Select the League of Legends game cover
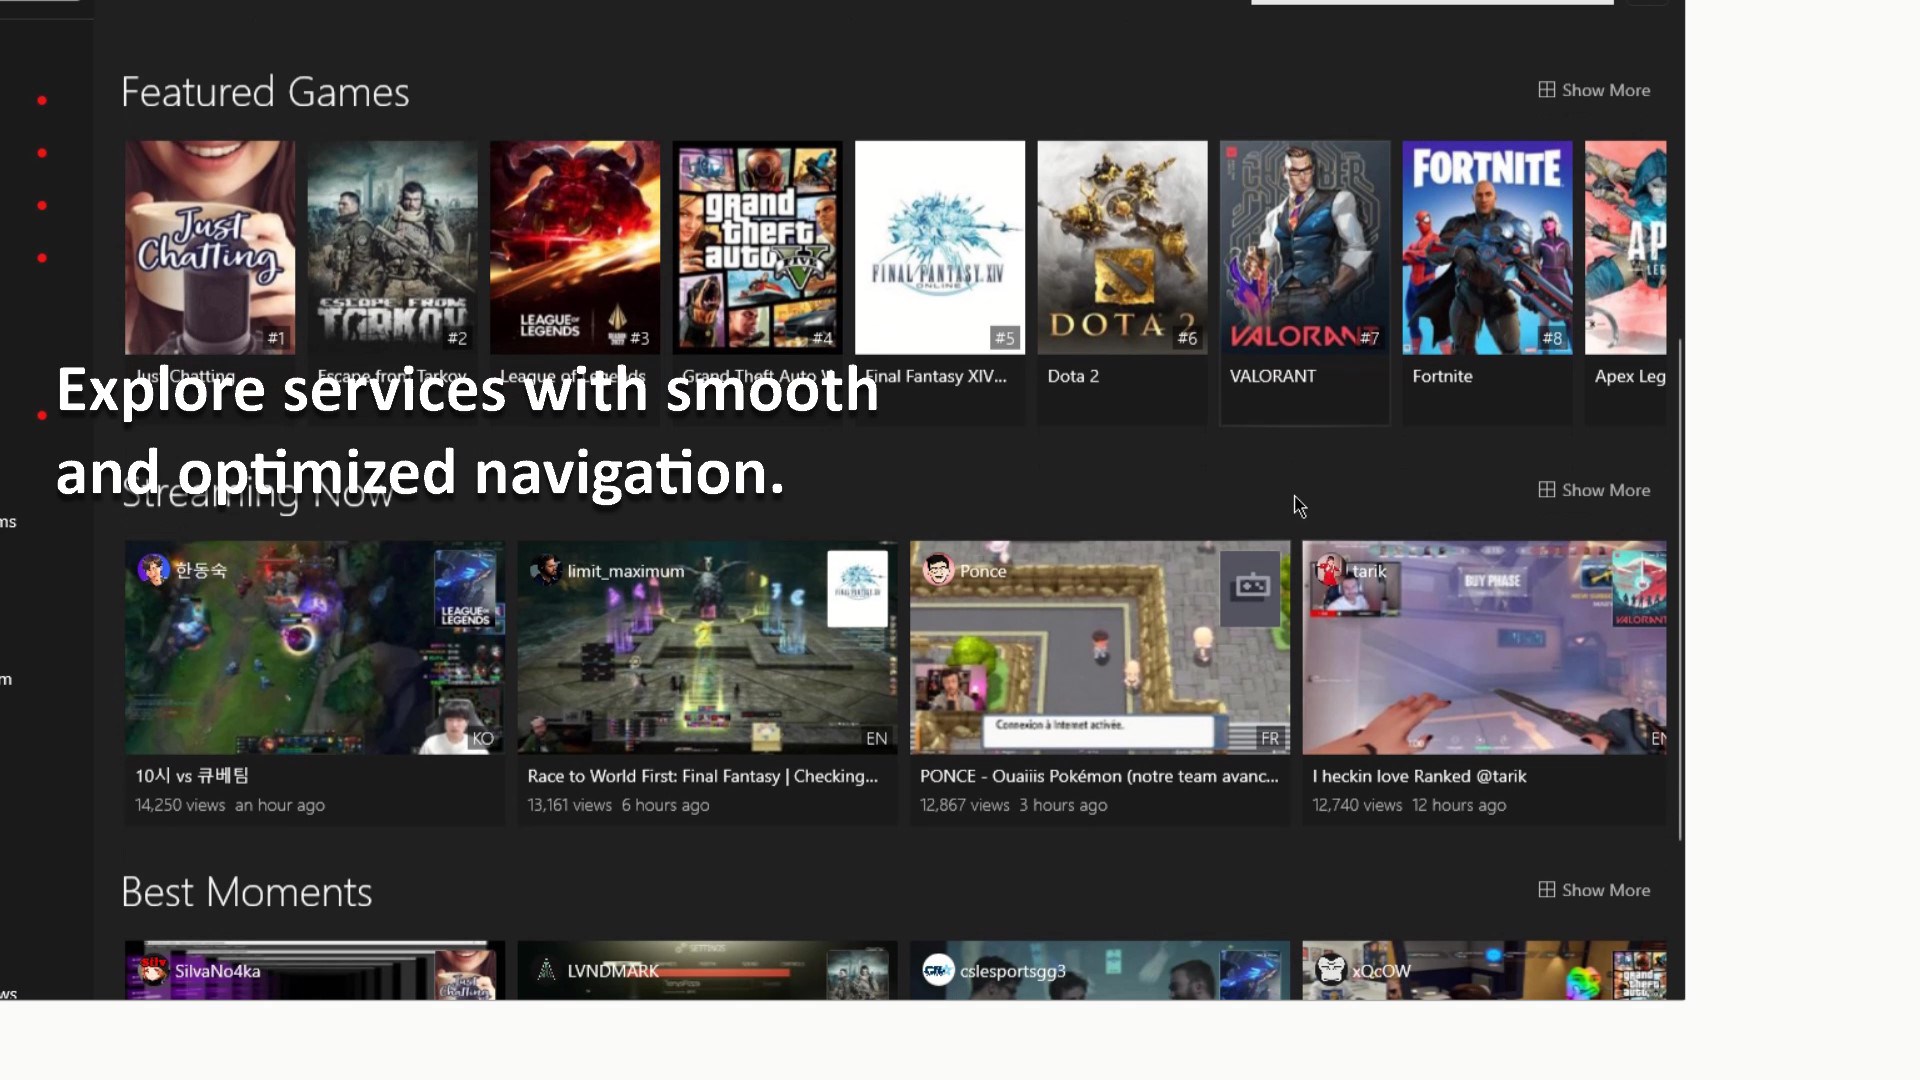The height and width of the screenshot is (1080, 1920). pos(575,247)
